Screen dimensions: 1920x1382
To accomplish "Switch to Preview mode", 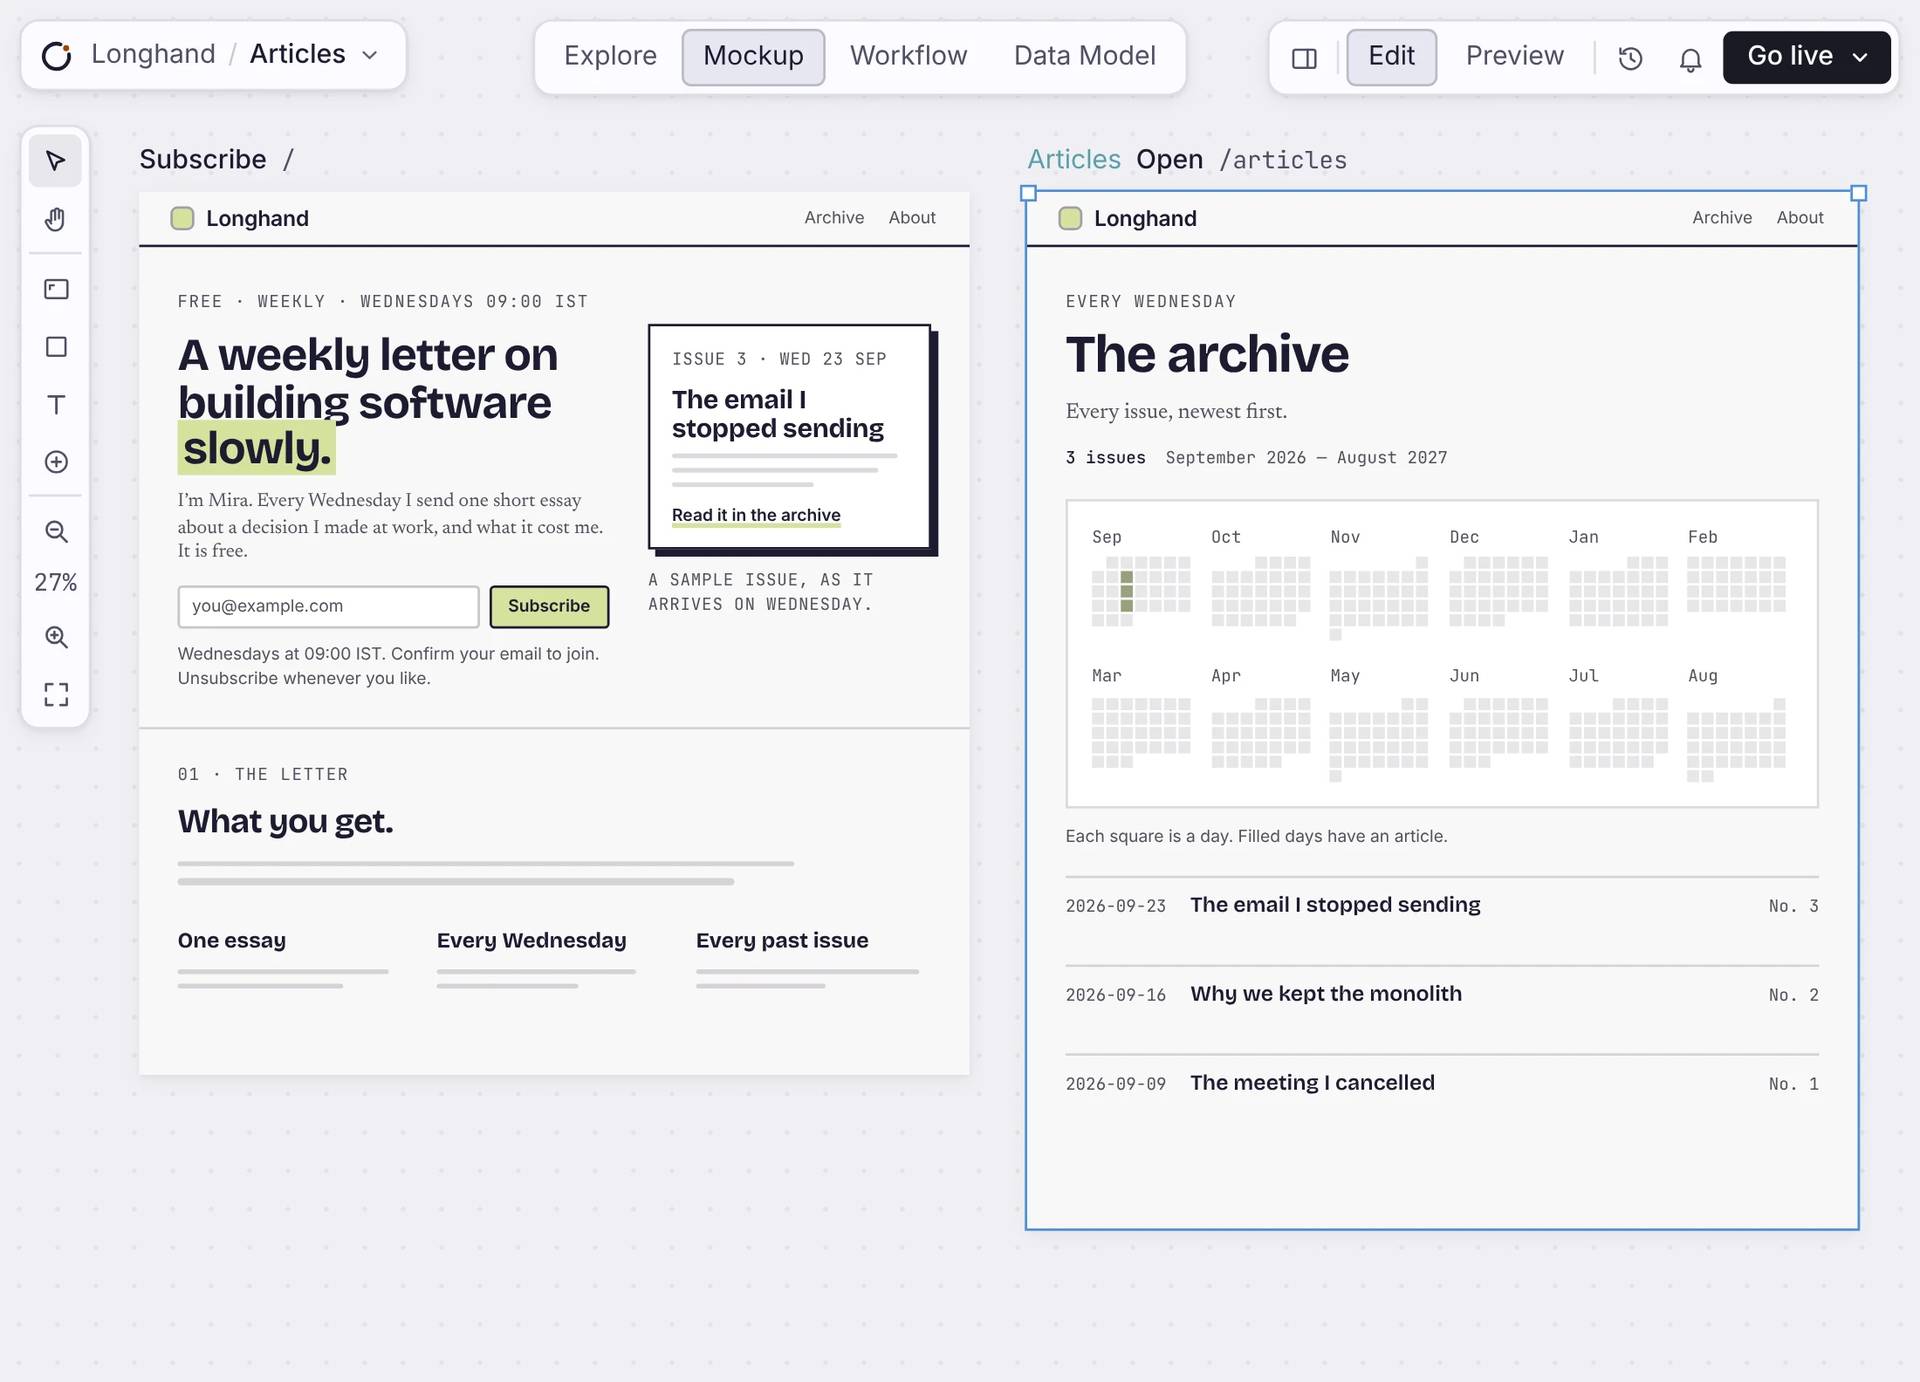I will (1514, 57).
